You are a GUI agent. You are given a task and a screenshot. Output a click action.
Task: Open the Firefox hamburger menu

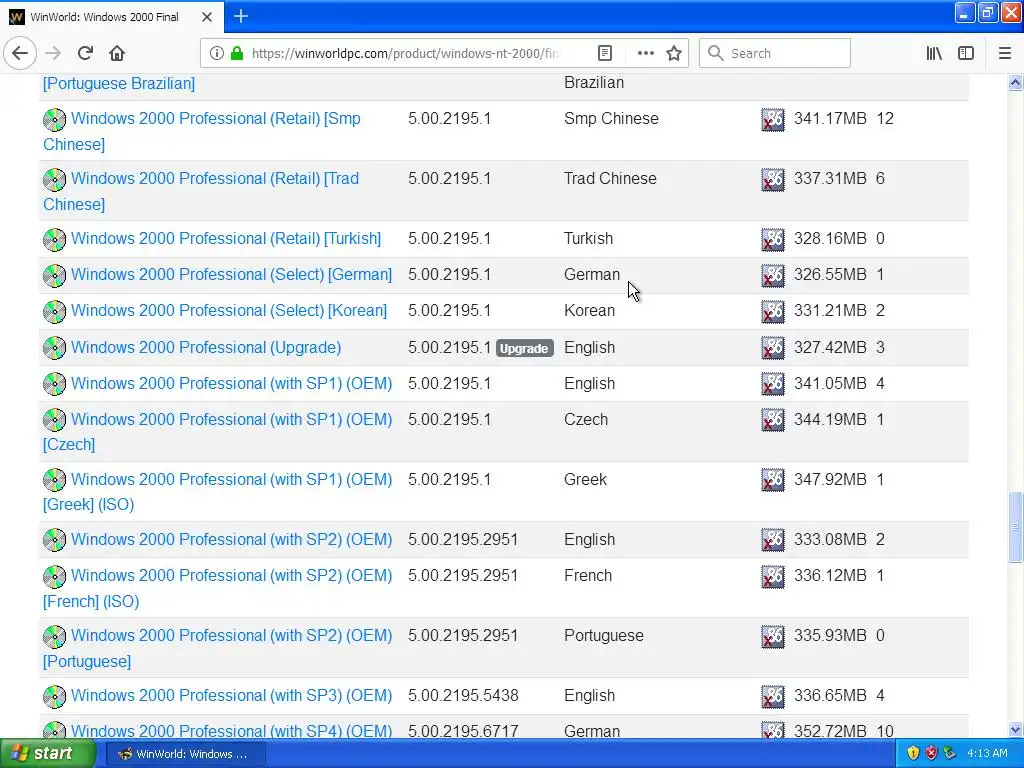[x=1005, y=53]
